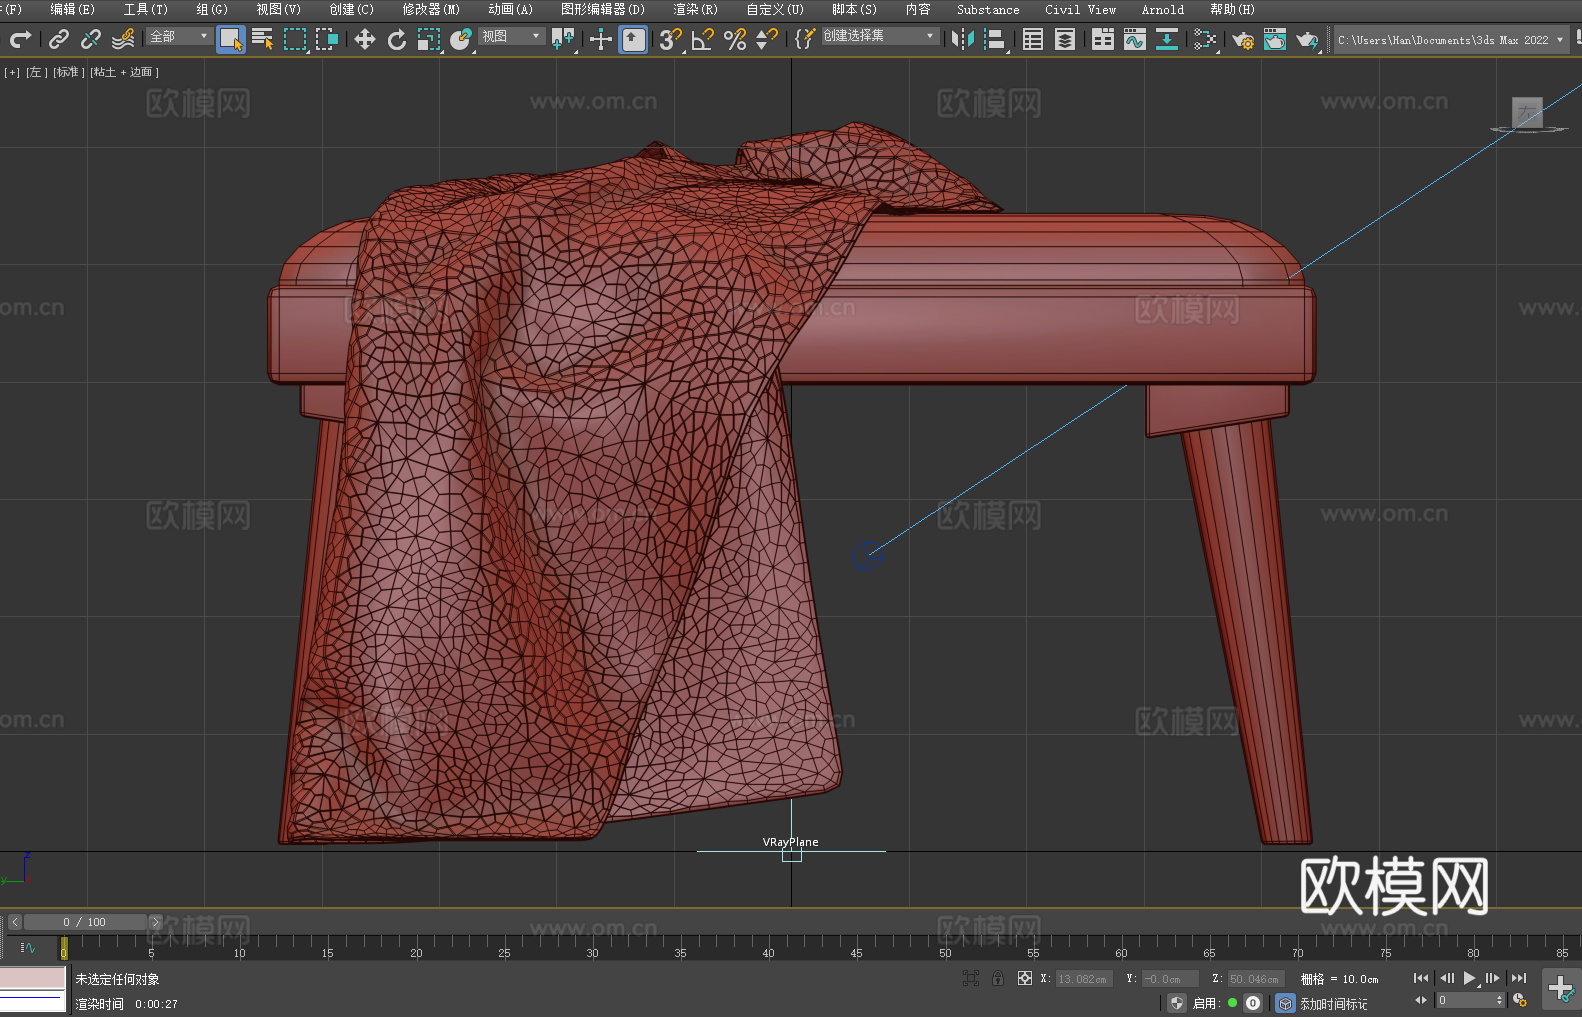1582x1017 pixels.
Task: Open the Mini Curve Editor icon
Action: coord(27,948)
